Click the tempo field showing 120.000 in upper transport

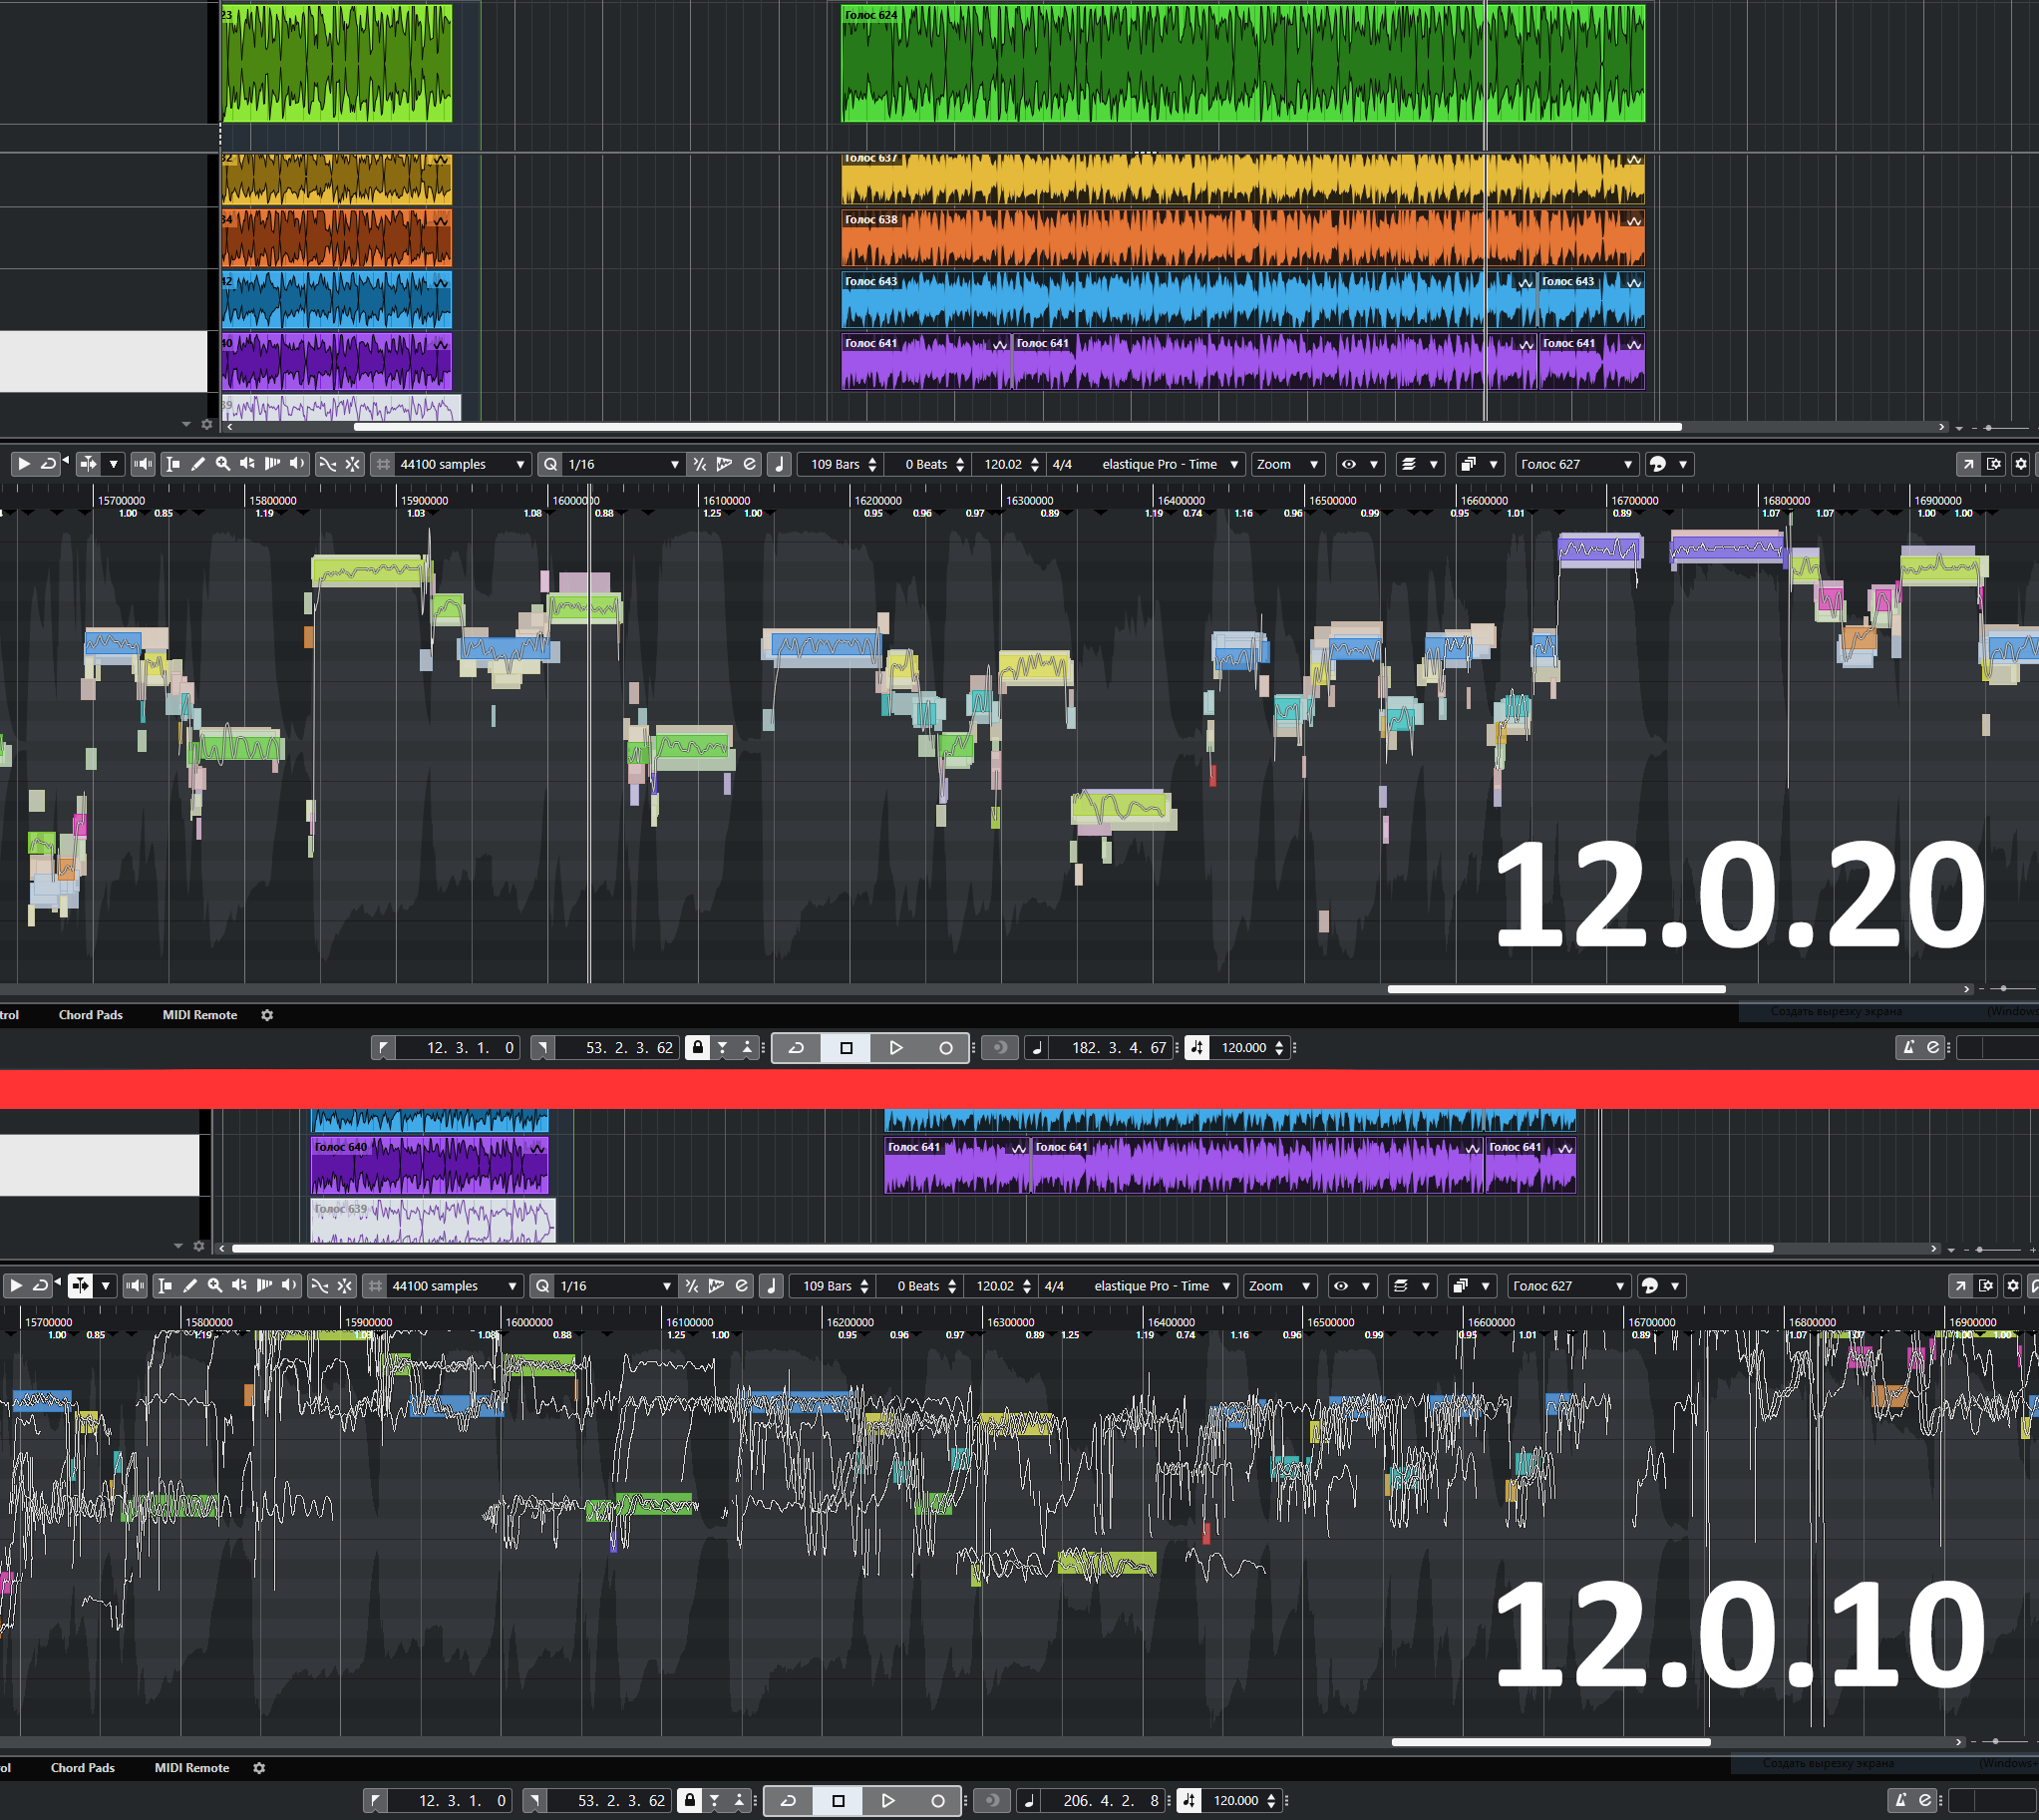click(1243, 1048)
